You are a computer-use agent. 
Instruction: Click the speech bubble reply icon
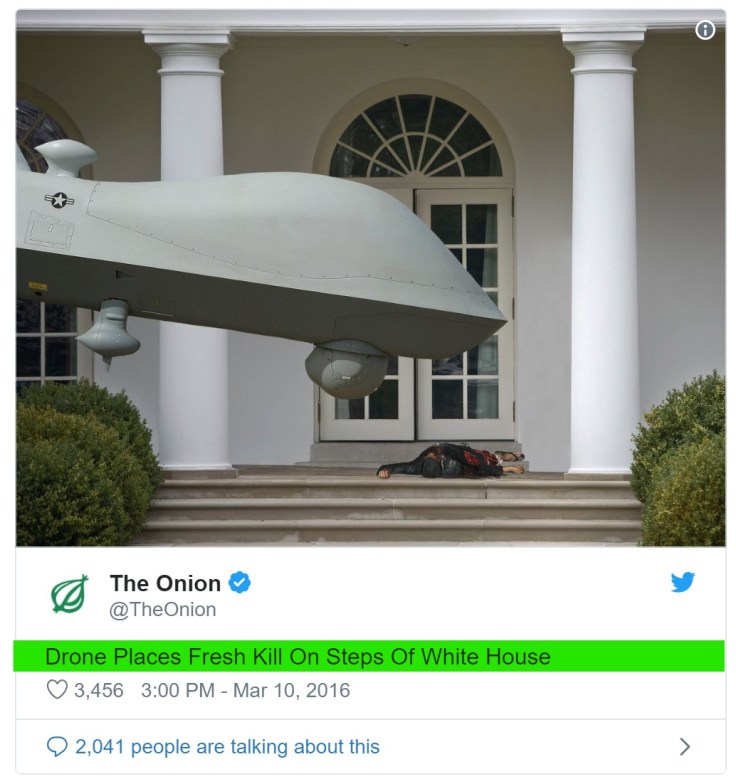coord(56,746)
